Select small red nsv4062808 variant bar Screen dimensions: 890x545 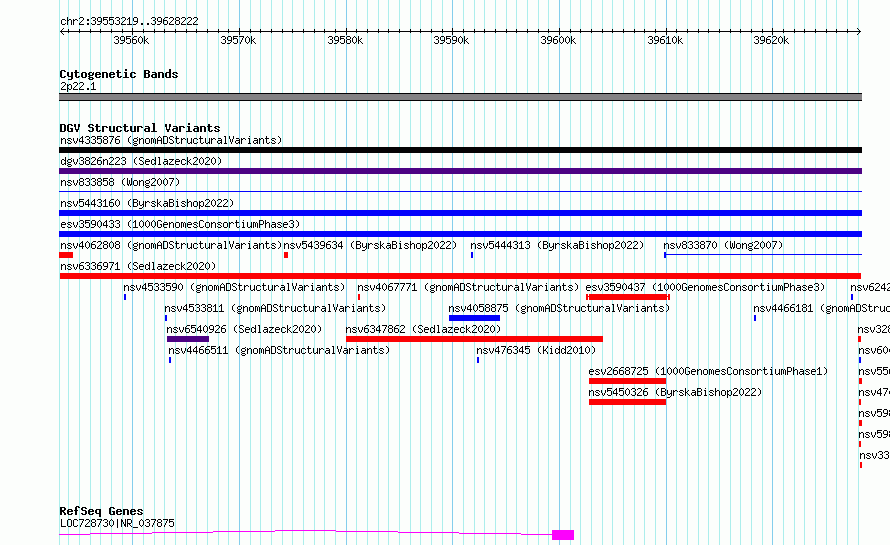click(x=66, y=255)
